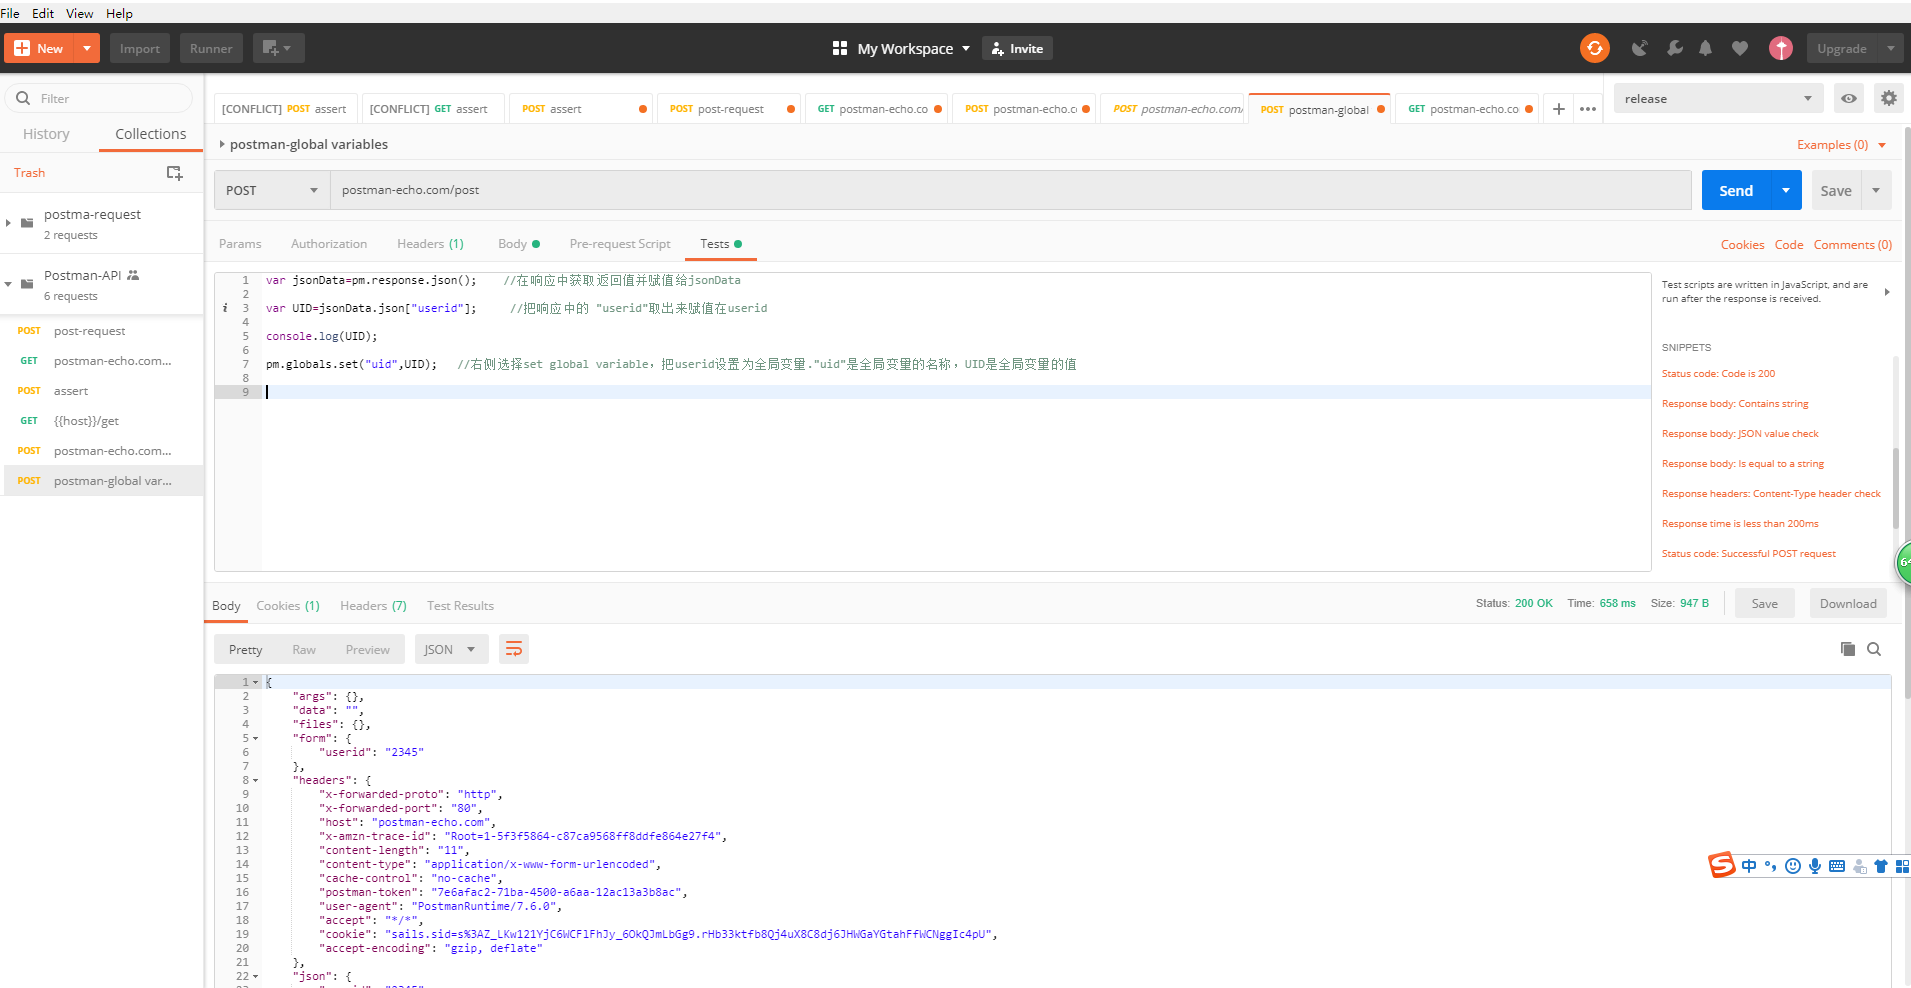Open the Runner
1911x988 pixels.
(x=211, y=48)
